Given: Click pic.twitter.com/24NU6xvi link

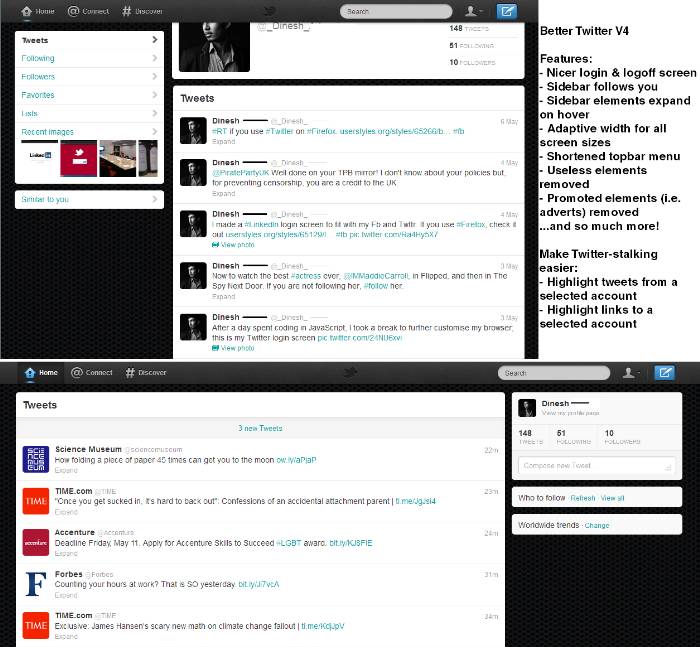Looking at the screenshot, I should (359, 338).
